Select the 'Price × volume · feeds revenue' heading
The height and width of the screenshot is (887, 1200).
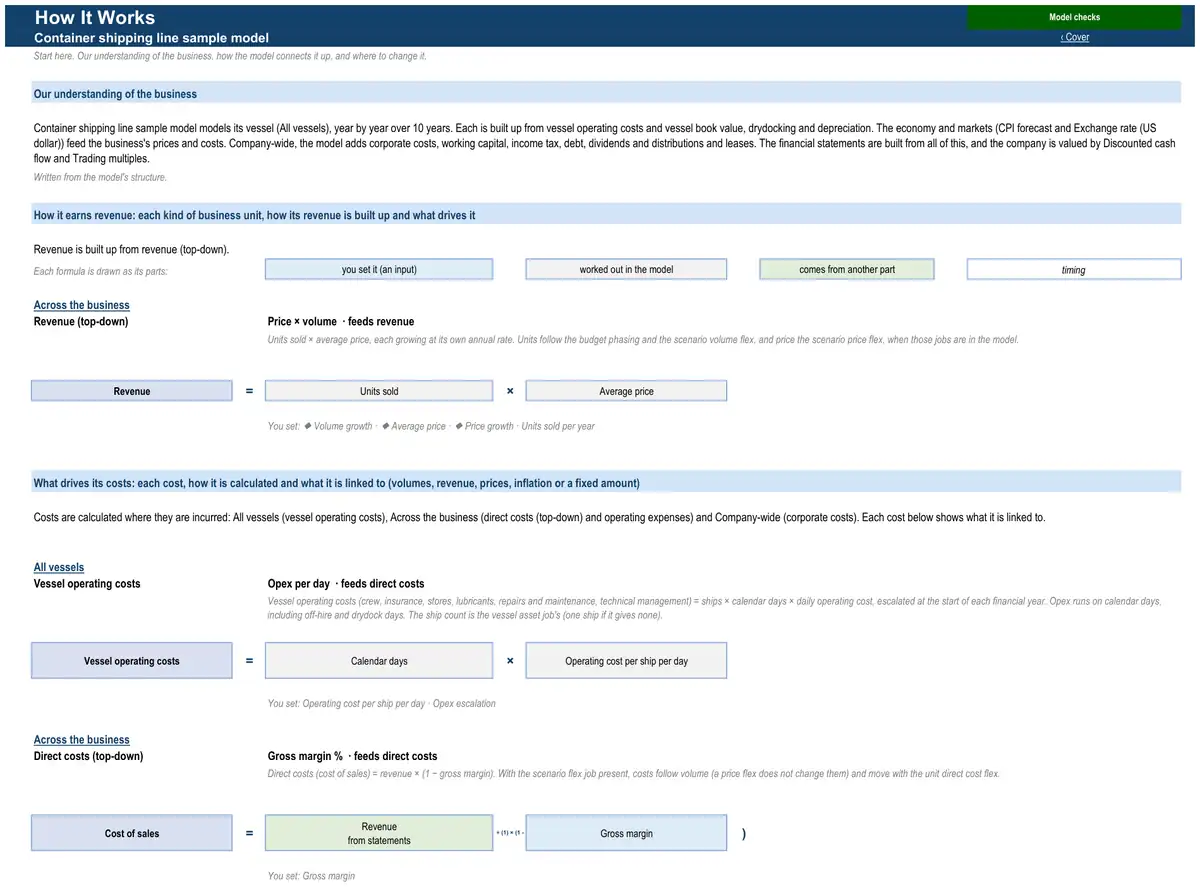tap(341, 322)
